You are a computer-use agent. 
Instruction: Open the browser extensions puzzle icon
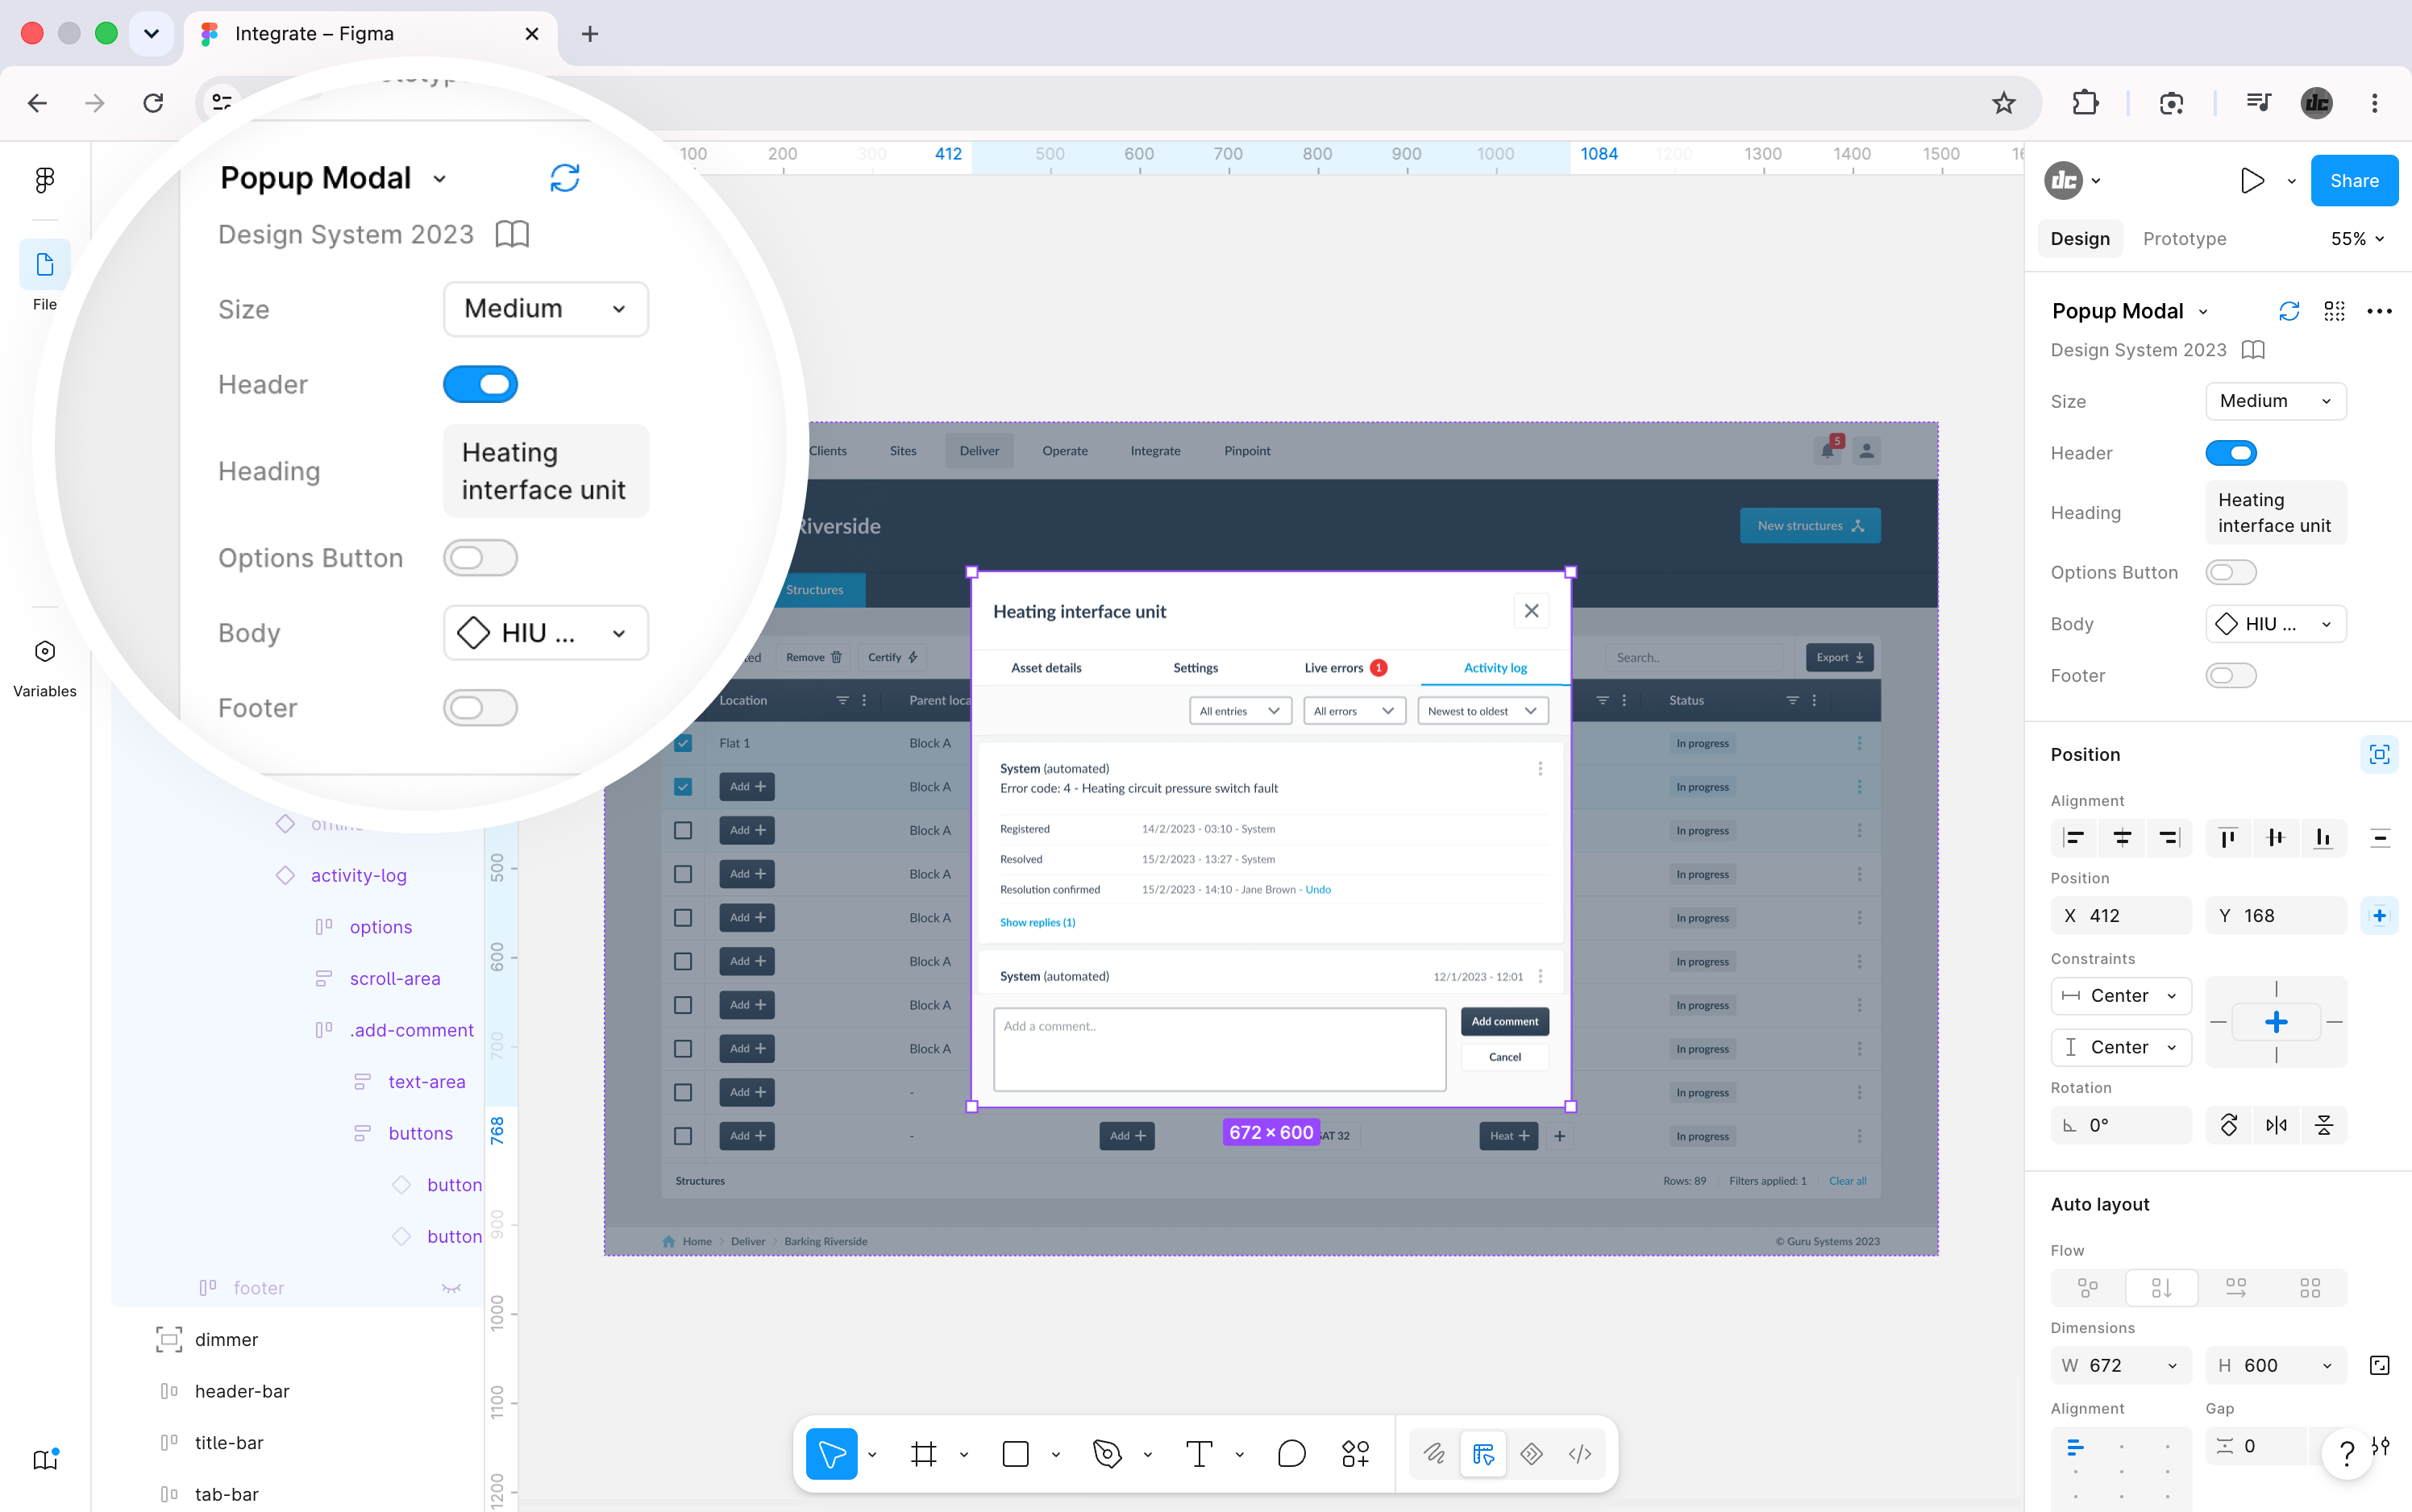click(2085, 103)
